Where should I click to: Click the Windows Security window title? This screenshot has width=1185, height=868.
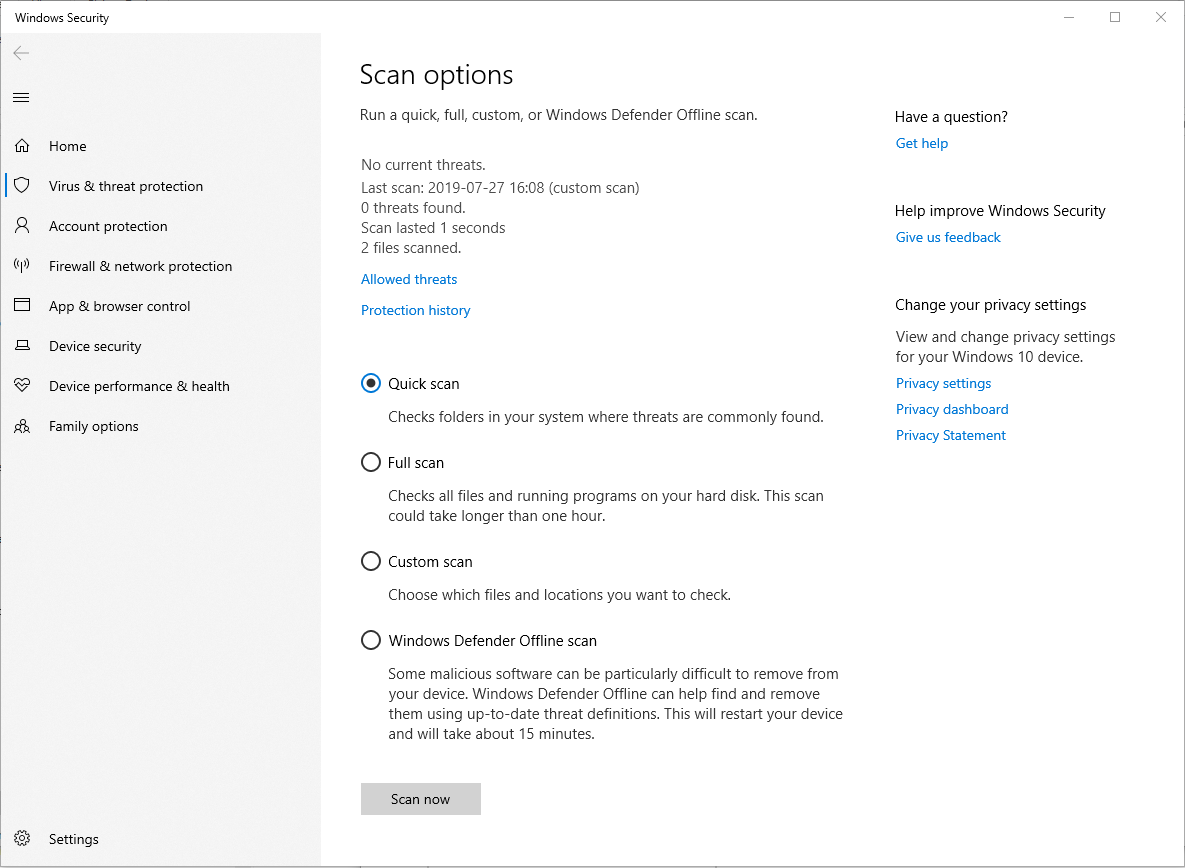(62, 18)
